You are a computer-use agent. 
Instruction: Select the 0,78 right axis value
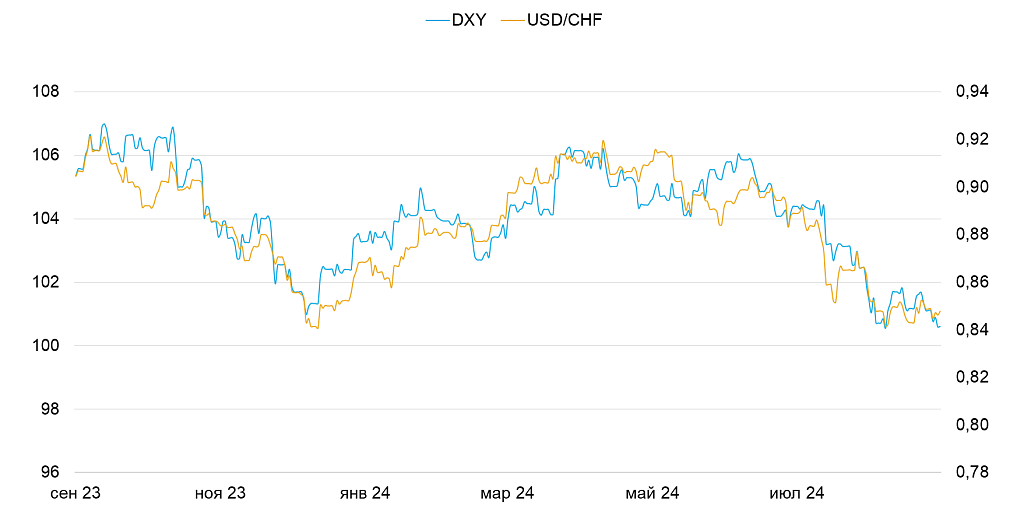pos(972,473)
